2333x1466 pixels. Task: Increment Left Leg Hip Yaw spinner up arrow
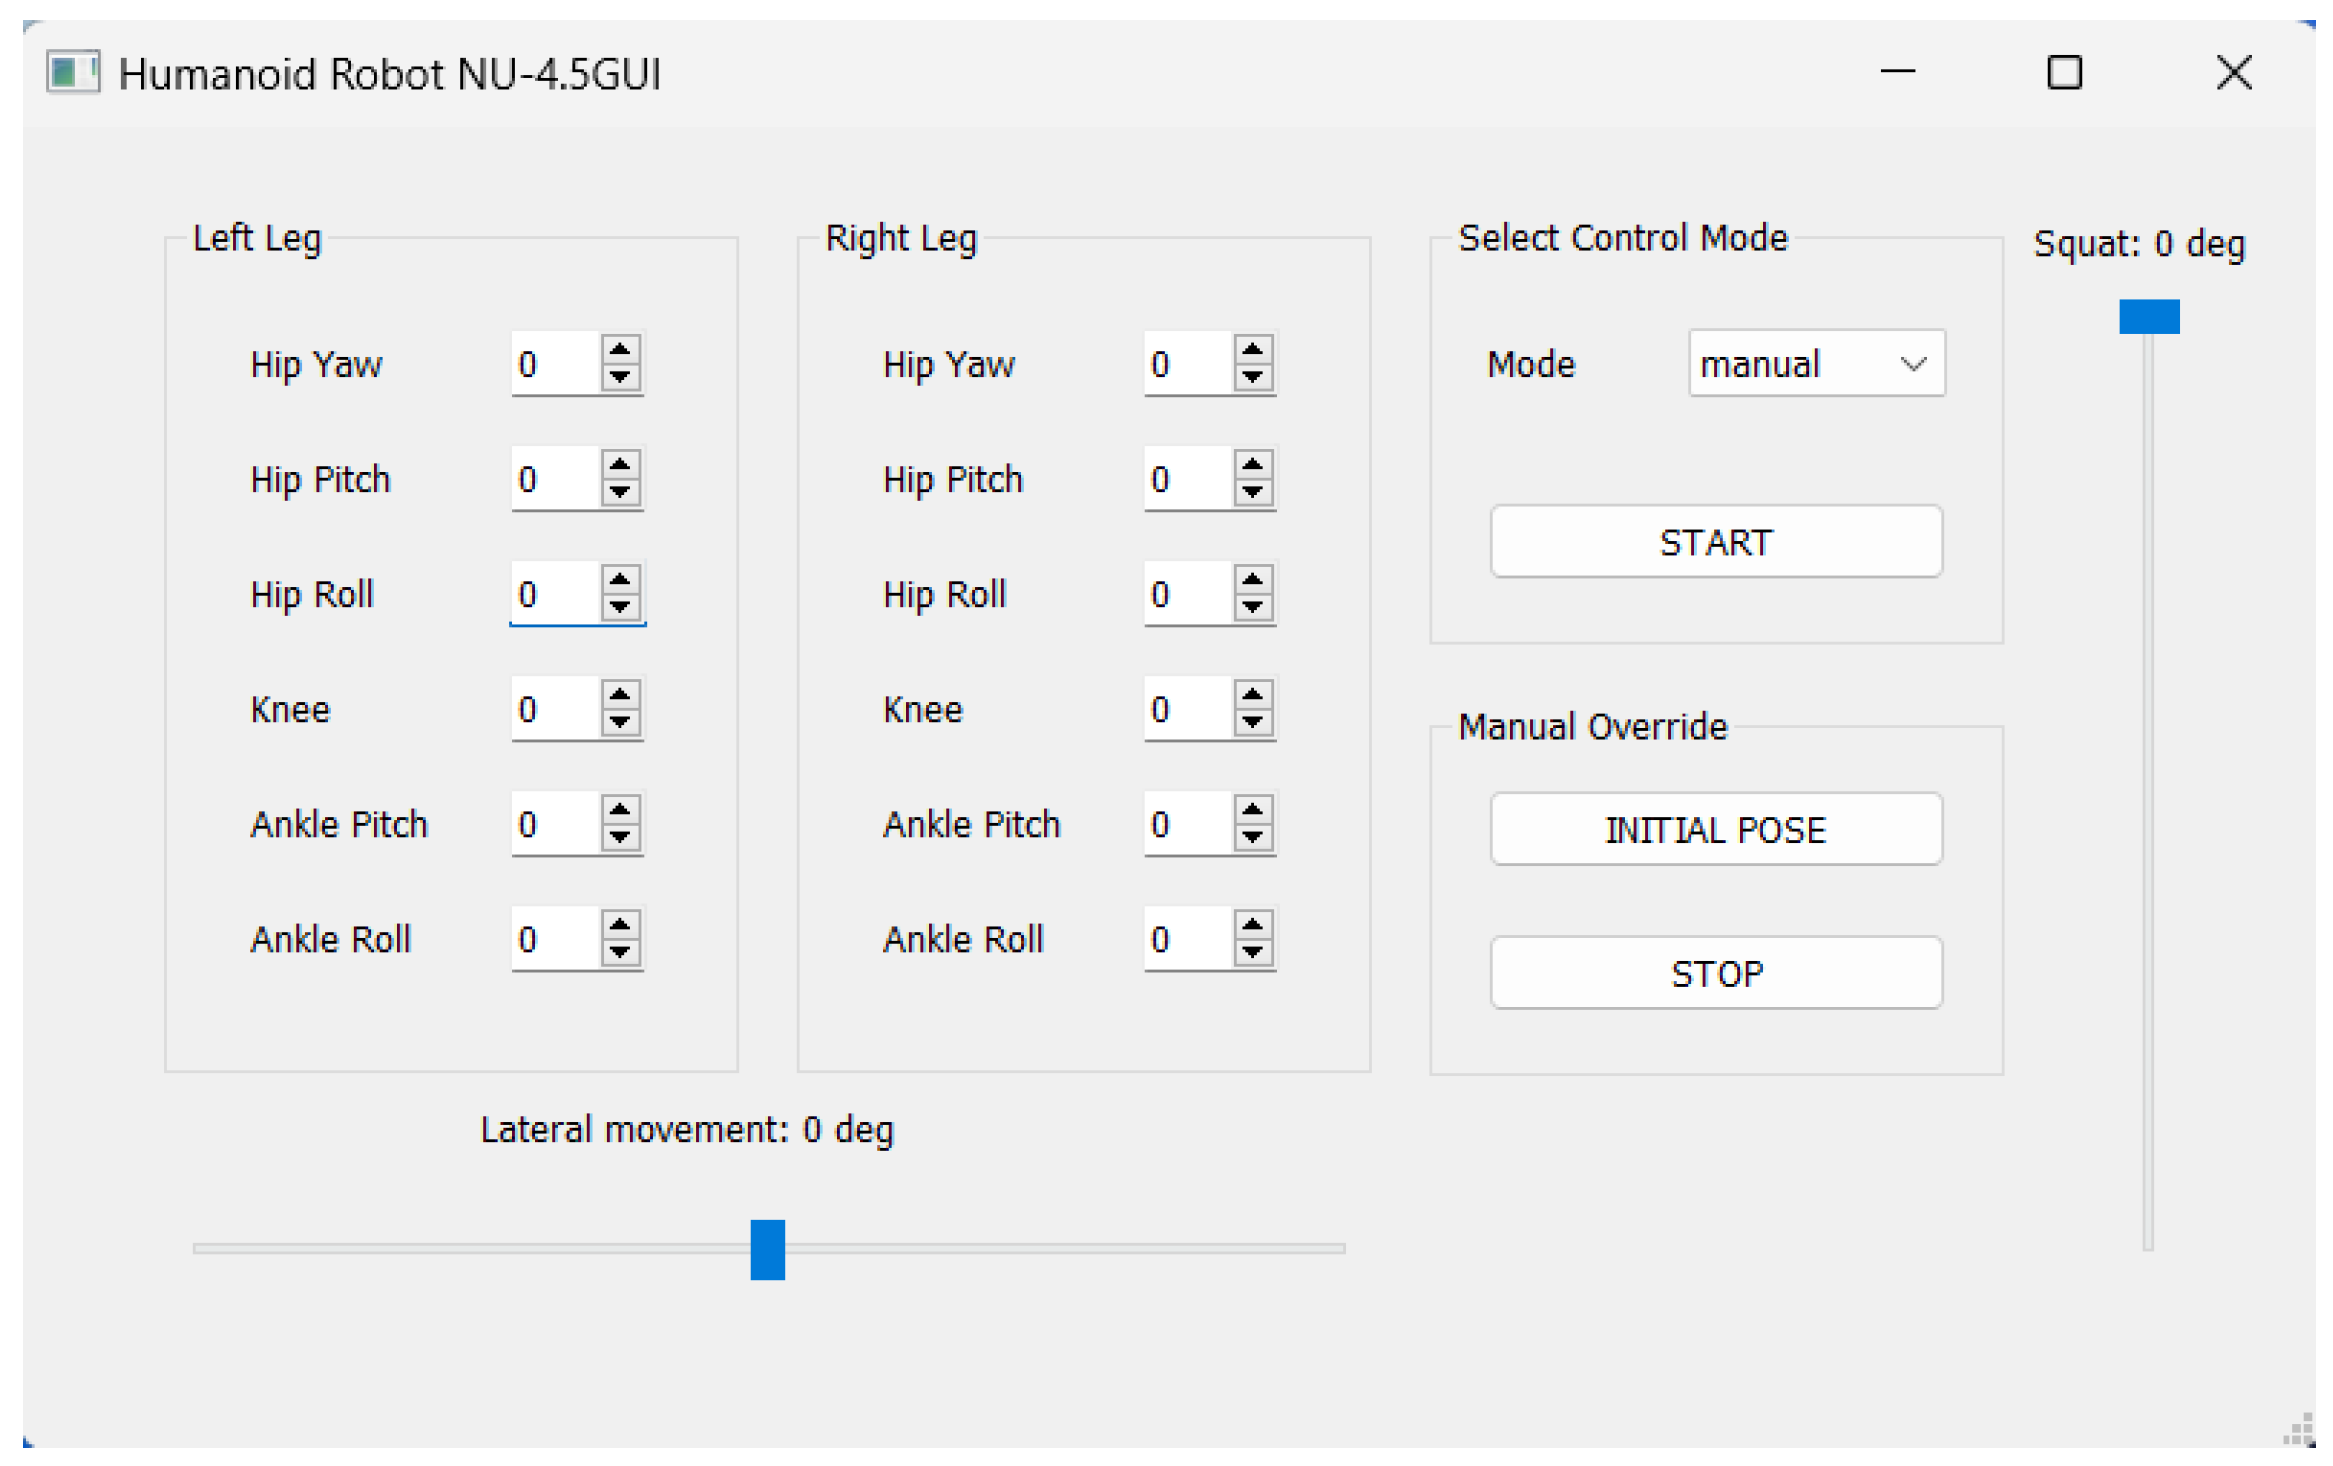click(x=620, y=350)
